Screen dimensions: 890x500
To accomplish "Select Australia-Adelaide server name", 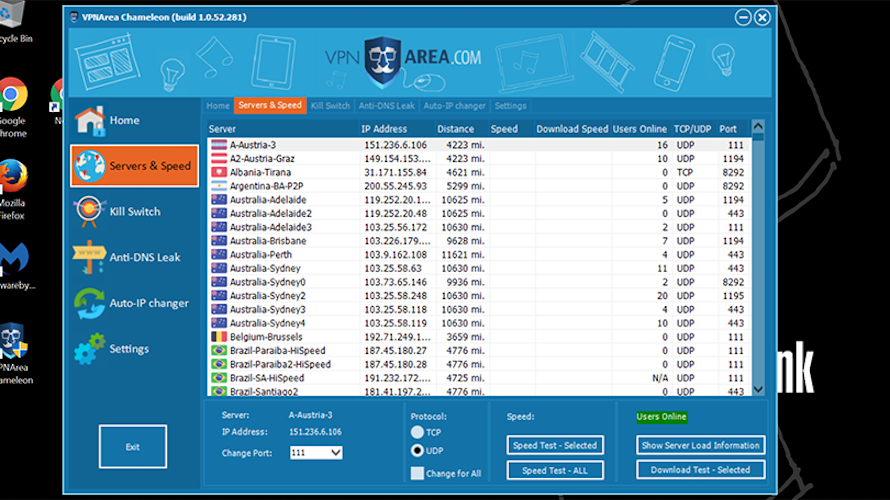I will click(268, 200).
